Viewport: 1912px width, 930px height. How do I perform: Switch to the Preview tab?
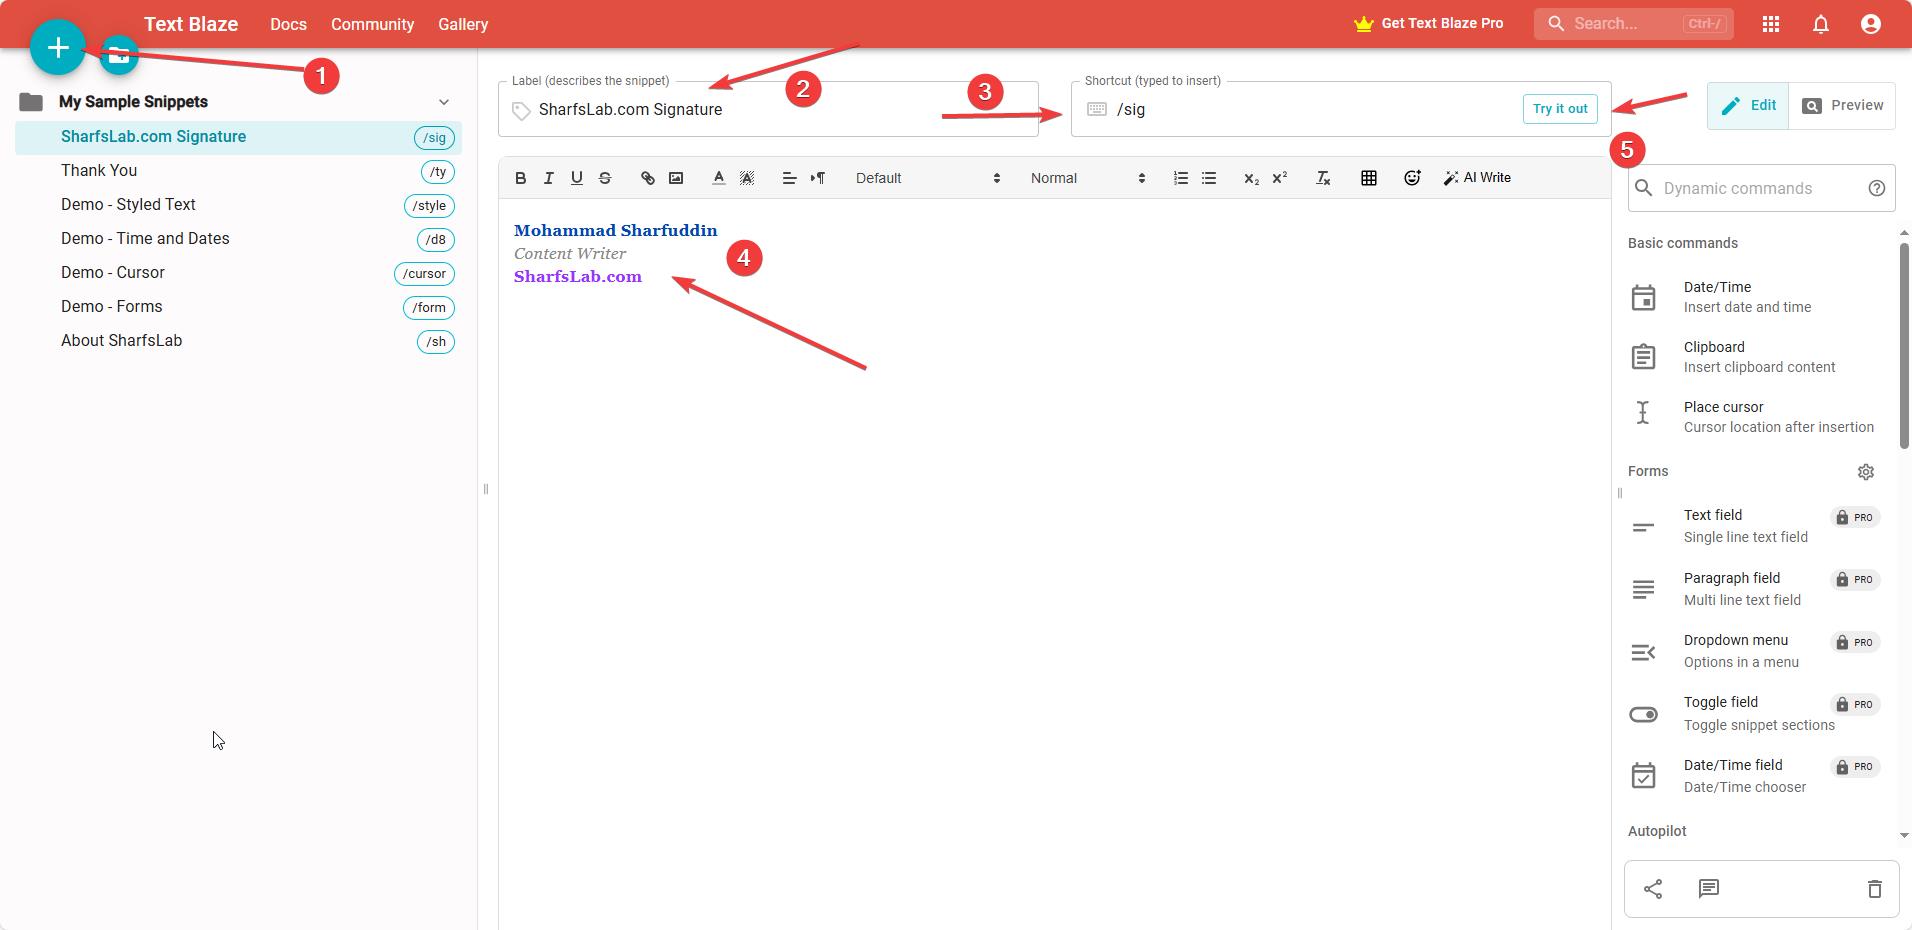[x=1842, y=105]
